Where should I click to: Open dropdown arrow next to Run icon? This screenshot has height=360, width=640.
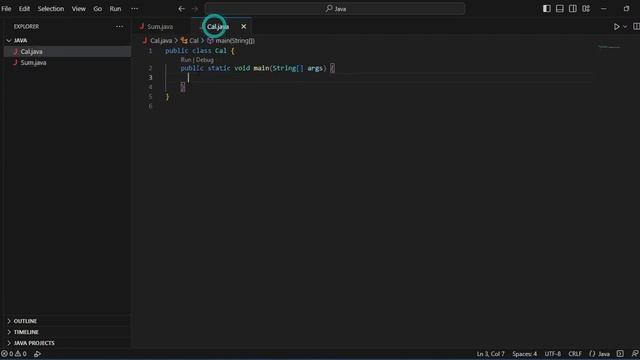624,27
